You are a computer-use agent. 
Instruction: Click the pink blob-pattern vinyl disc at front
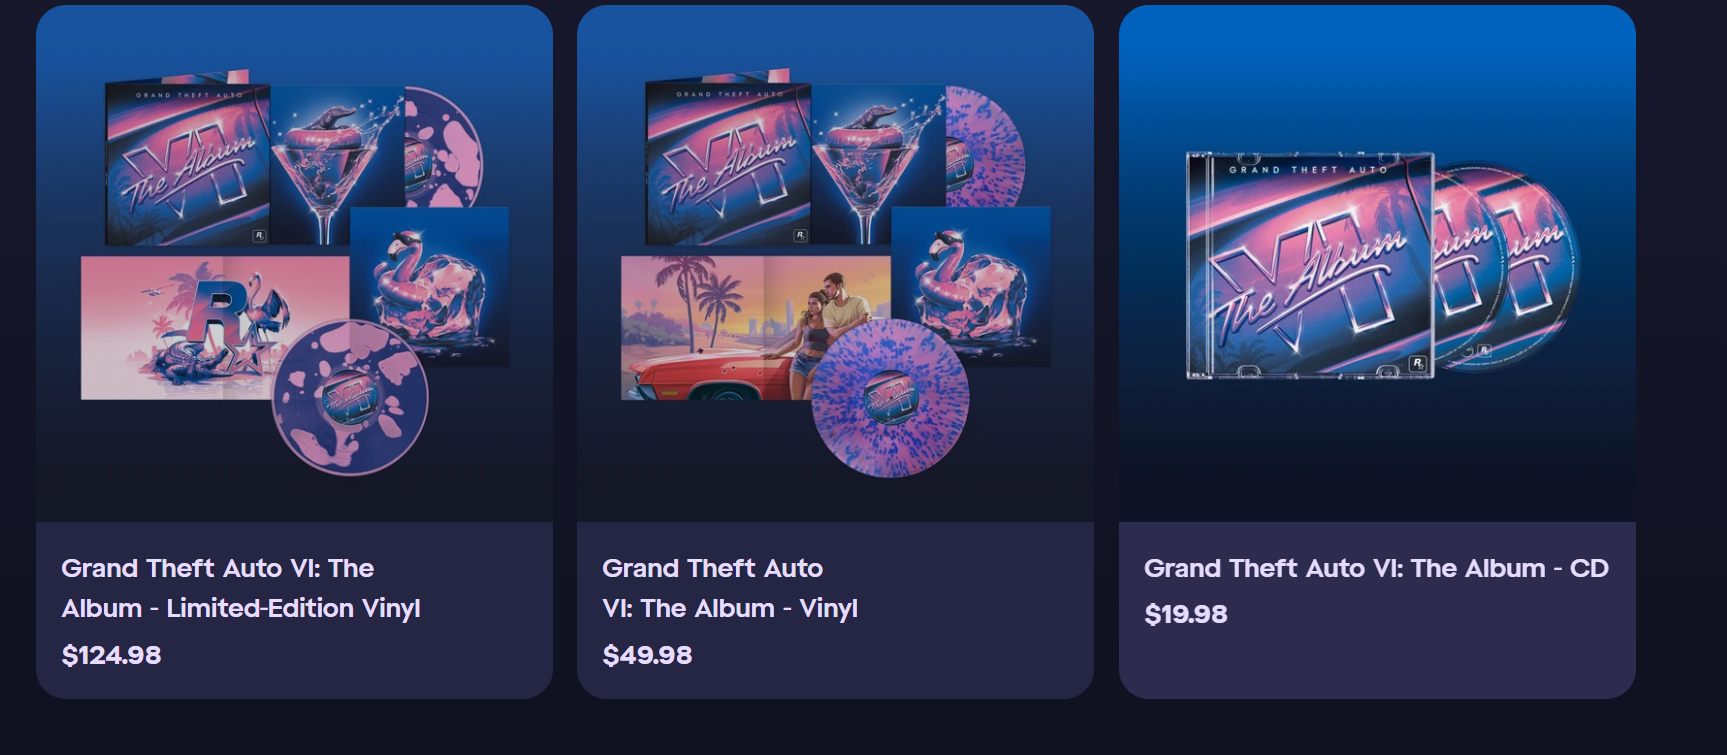350,398
